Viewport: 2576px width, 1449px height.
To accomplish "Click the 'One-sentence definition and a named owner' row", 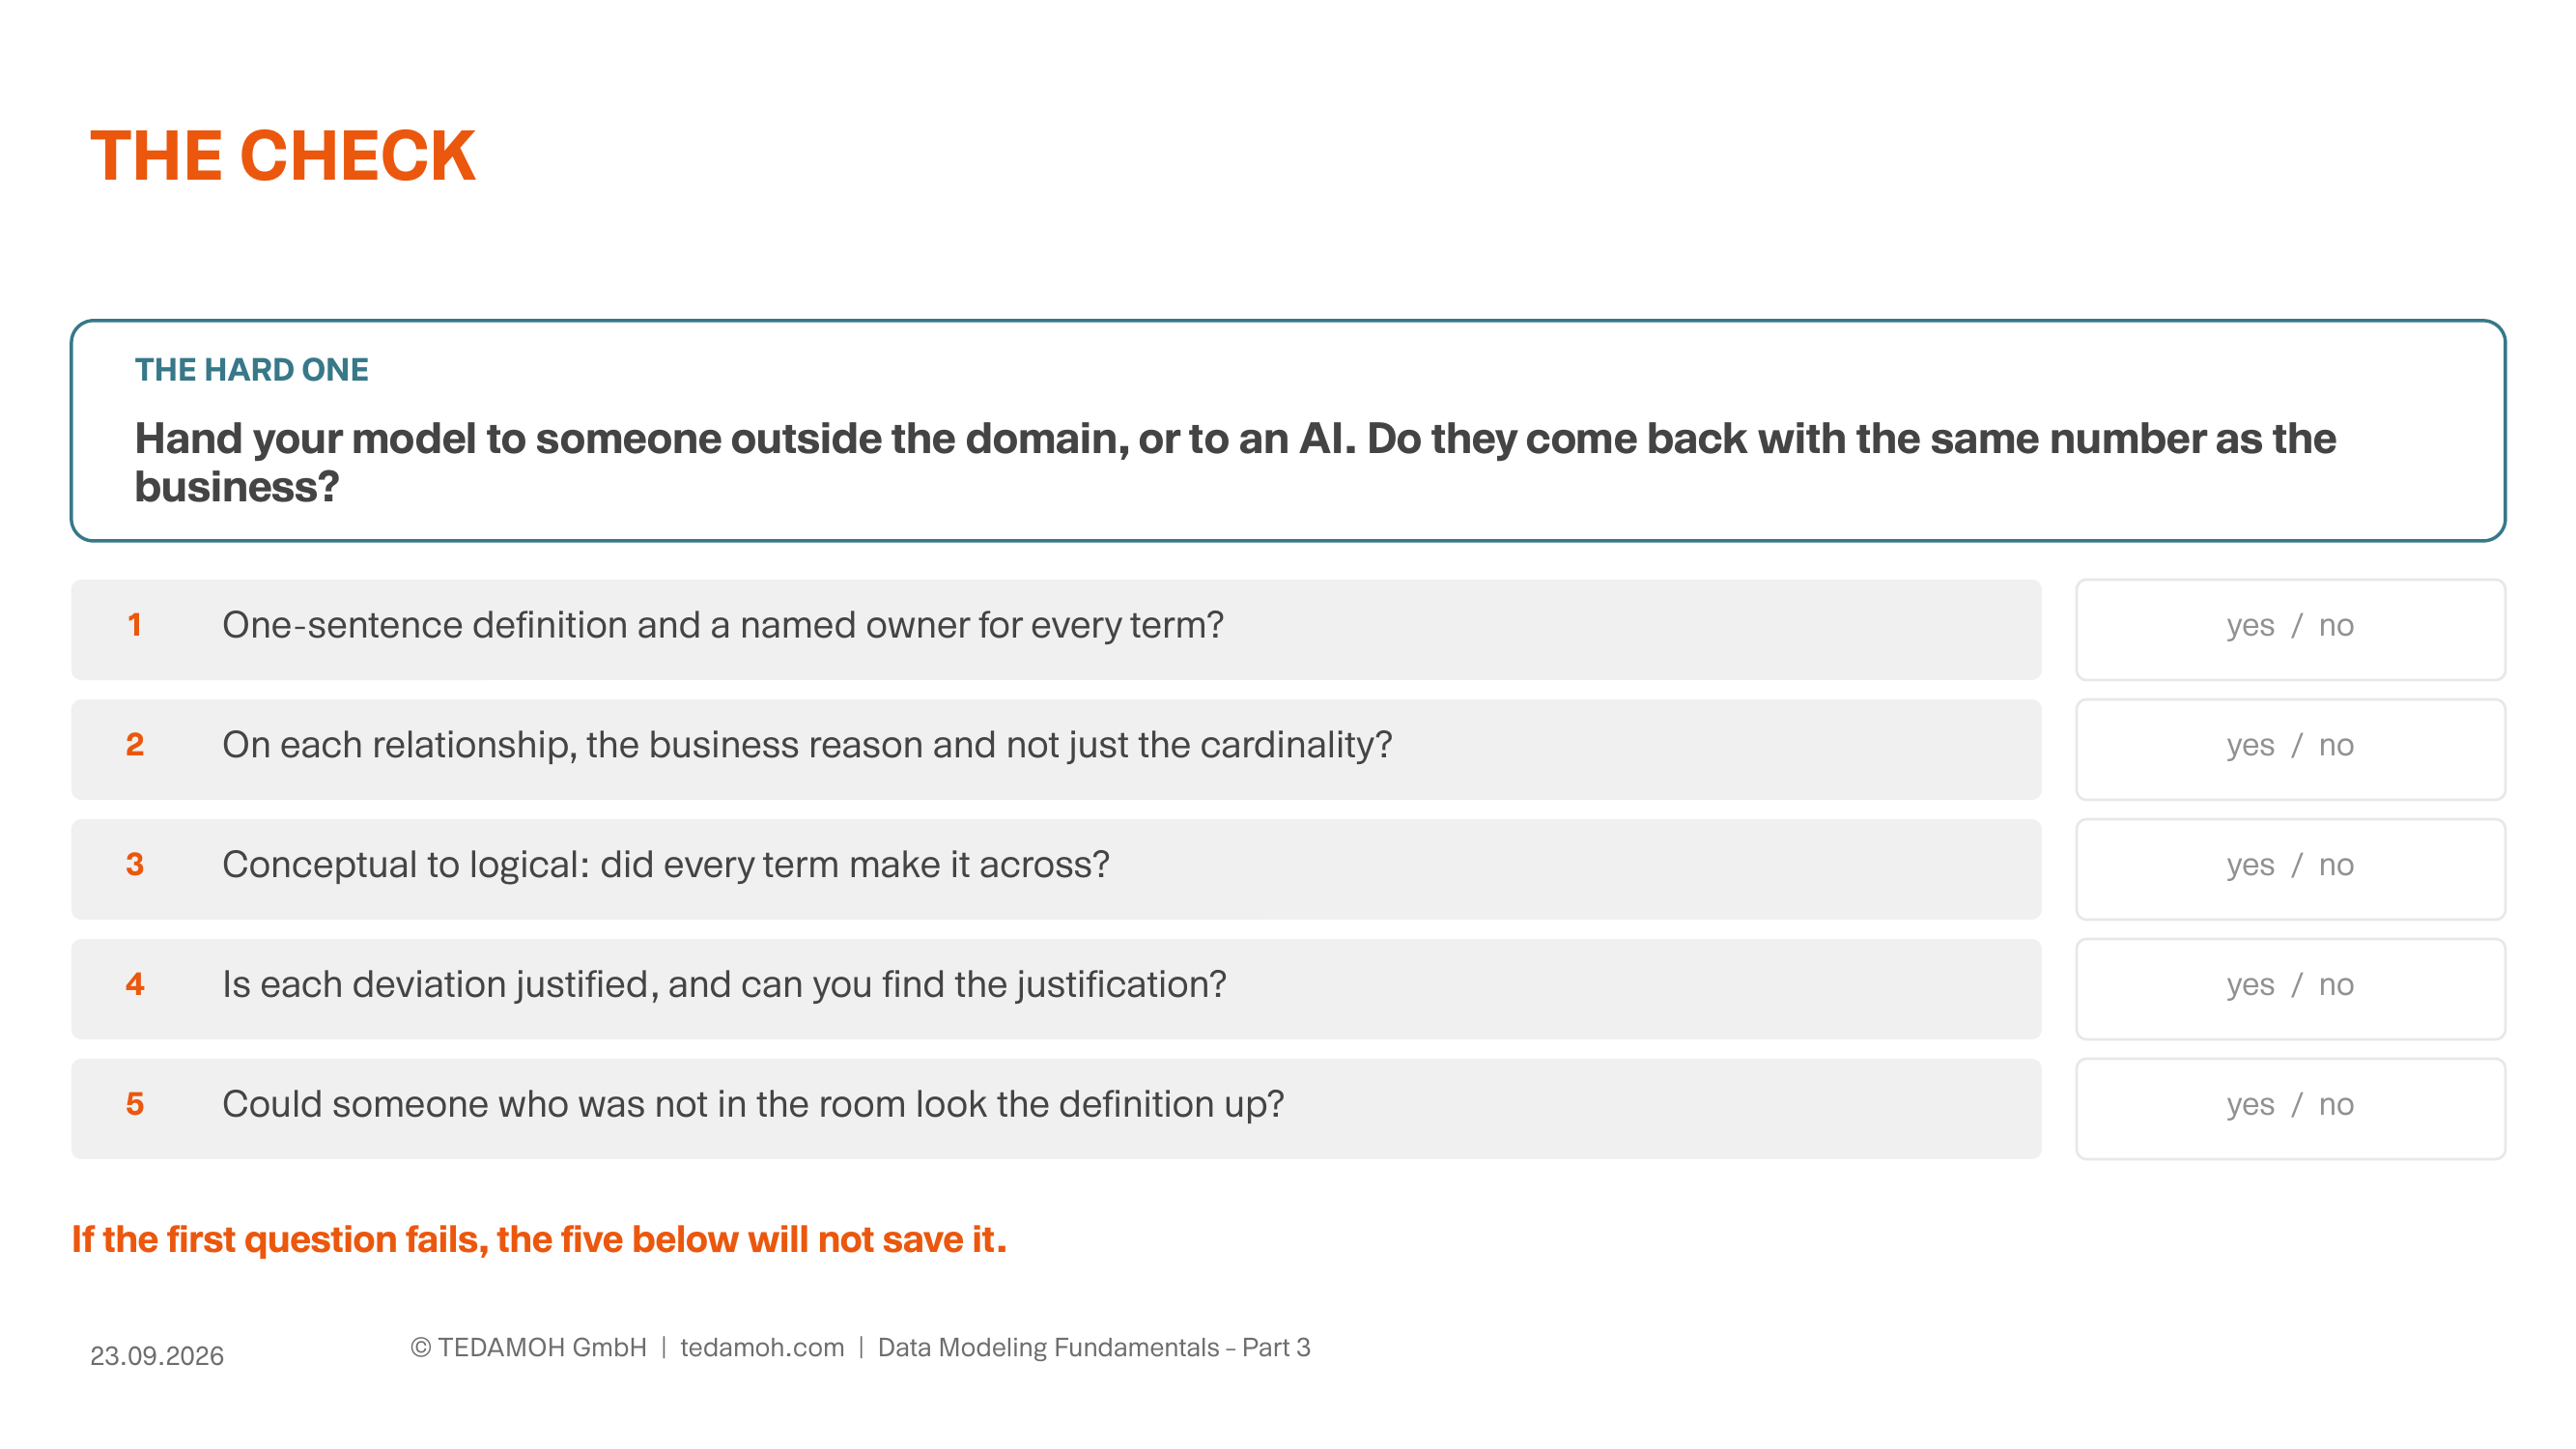I will pos(1056,629).
